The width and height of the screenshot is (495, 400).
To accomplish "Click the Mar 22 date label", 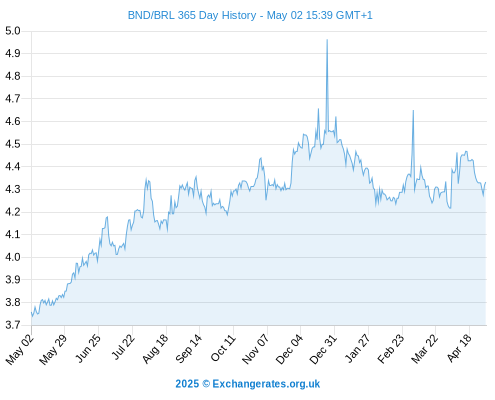I will 425,348.
